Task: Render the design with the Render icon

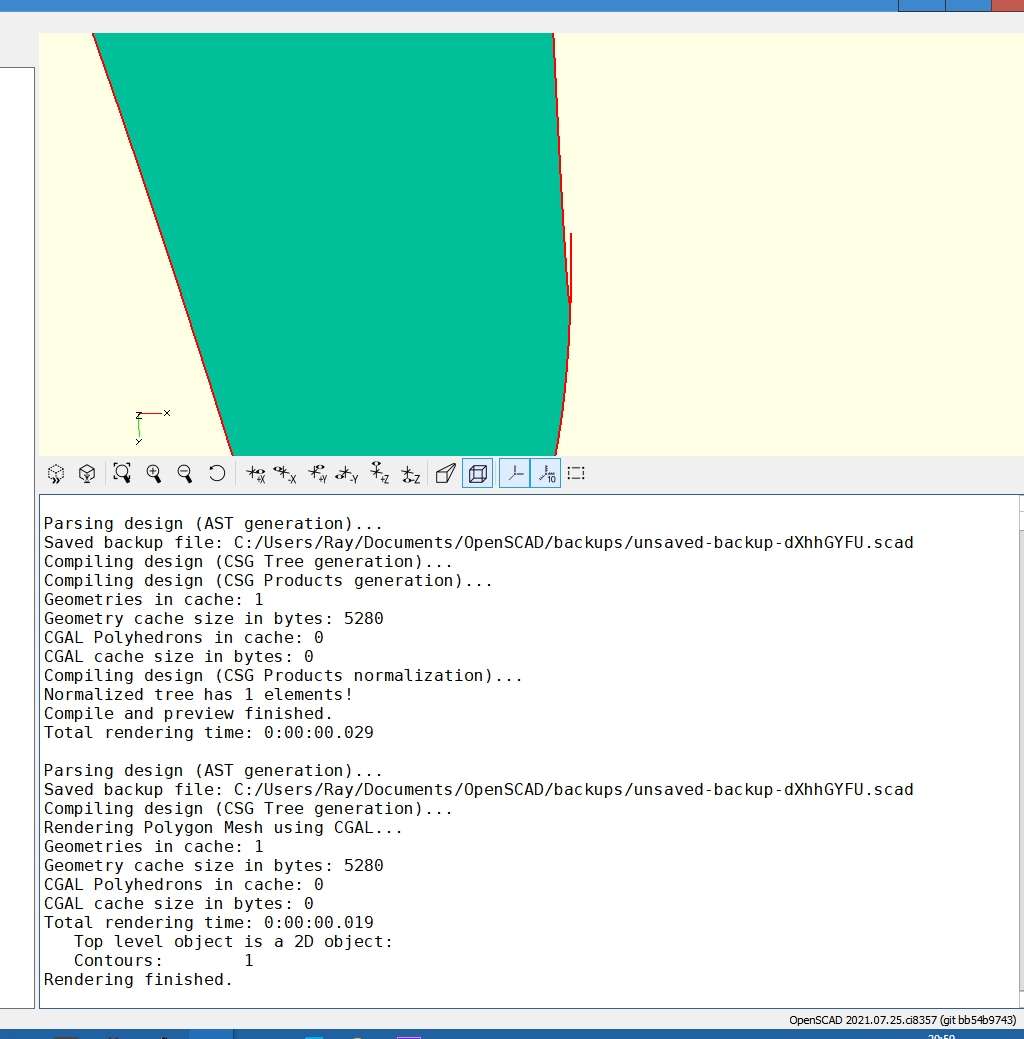Action: click(x=88, y=474)
